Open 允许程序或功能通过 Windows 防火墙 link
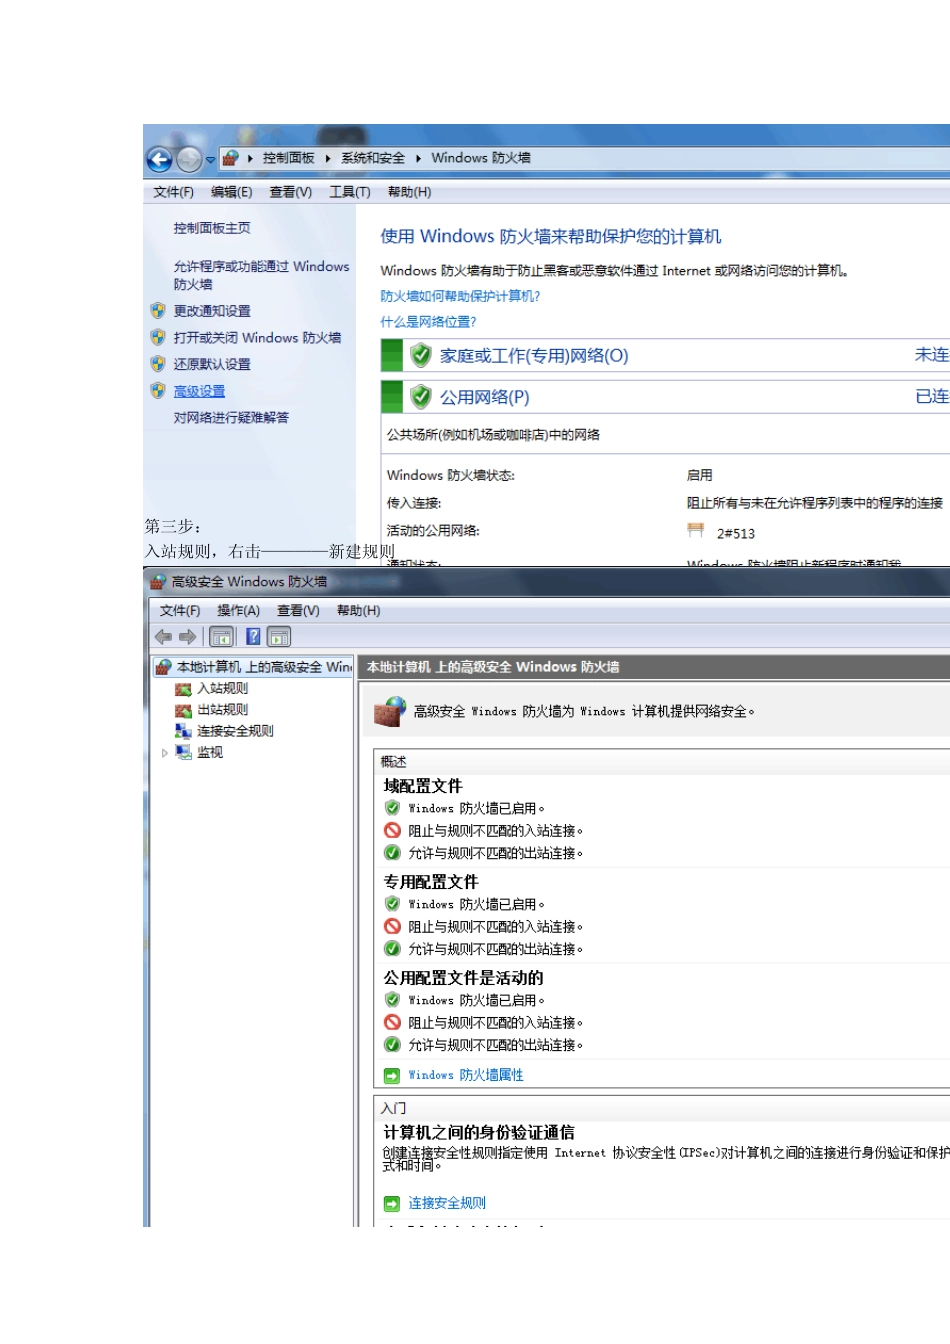 (x=261, y=275)
